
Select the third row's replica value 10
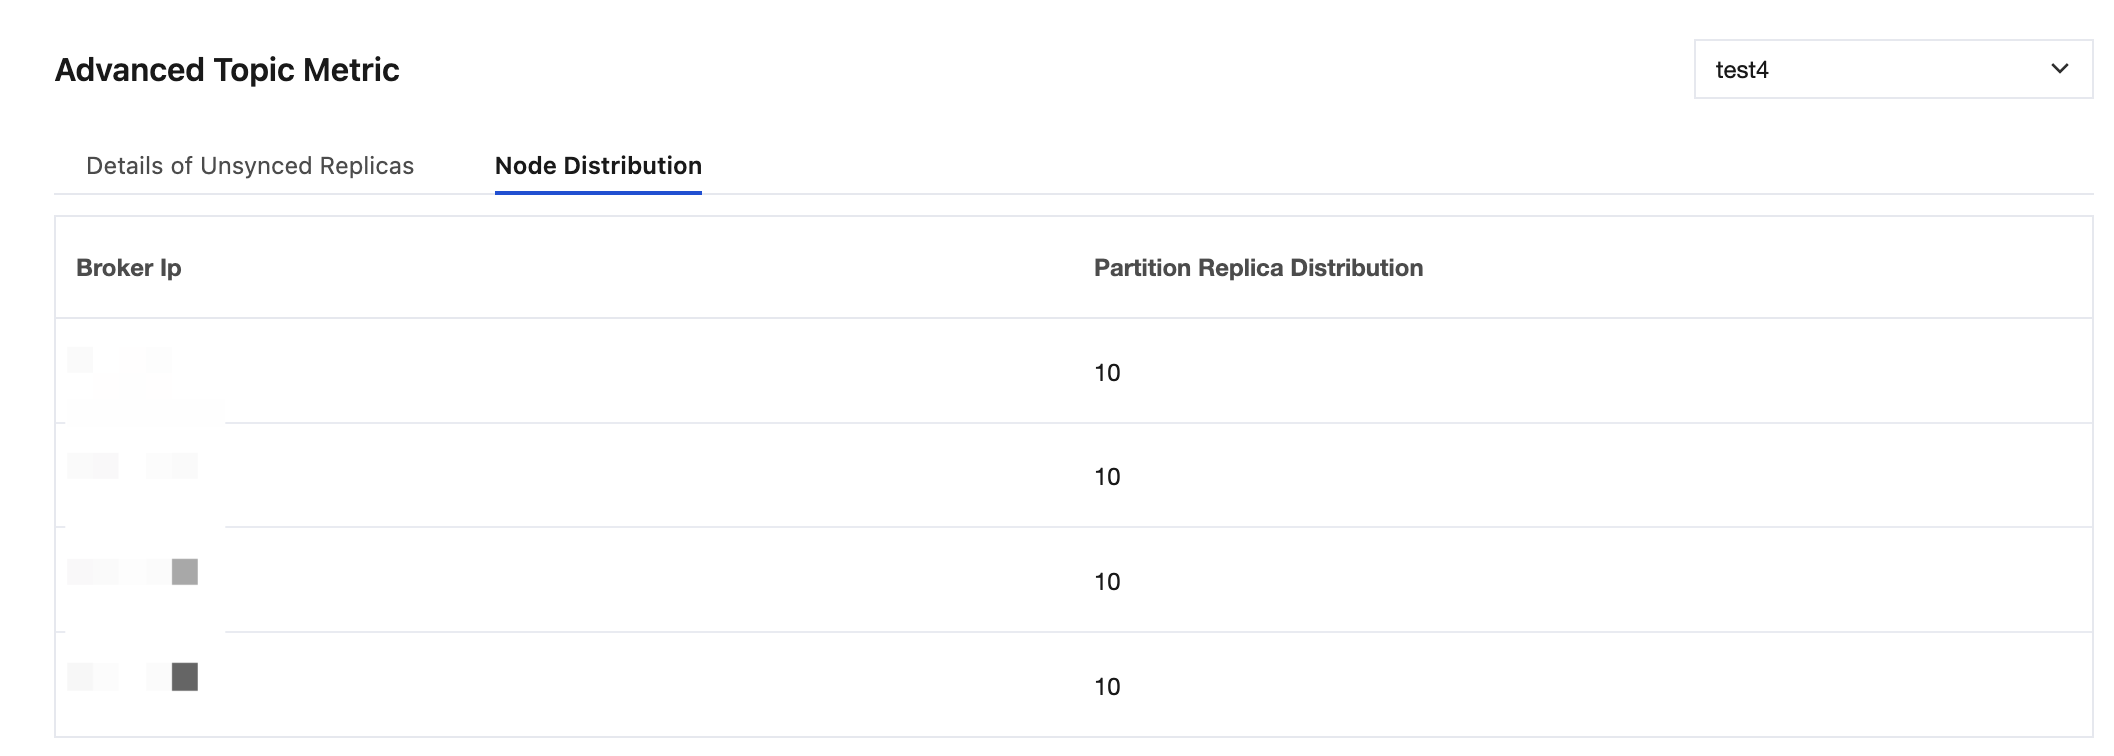coord(1107,582)
